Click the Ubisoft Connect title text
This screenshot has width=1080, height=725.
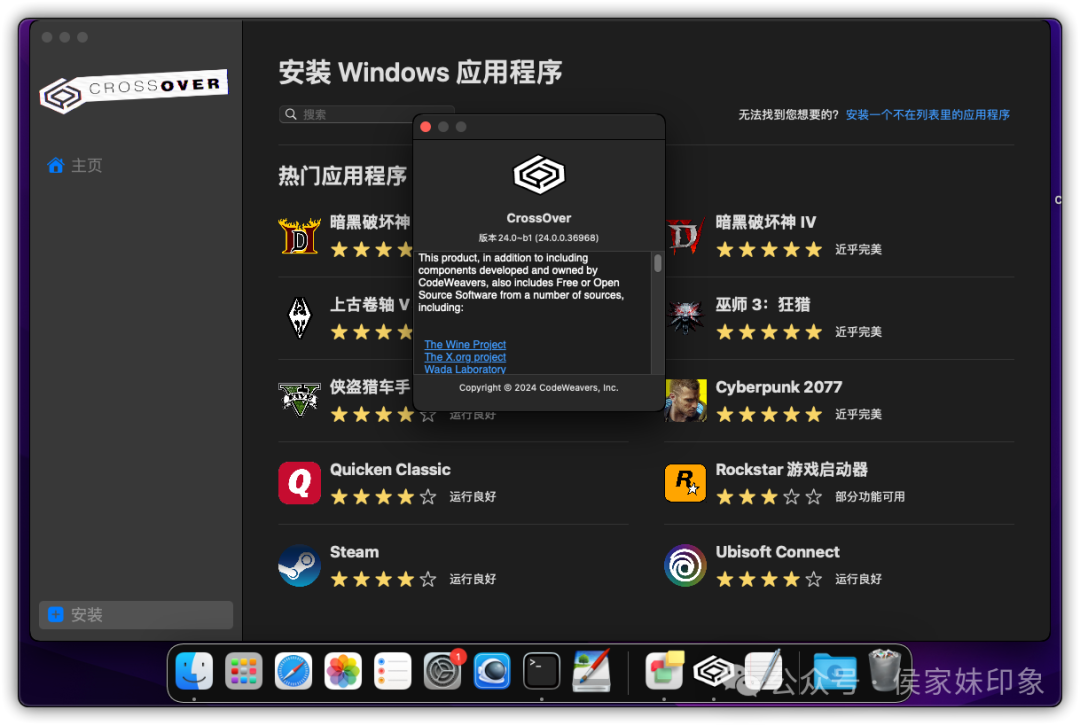[x=777, y=552]
